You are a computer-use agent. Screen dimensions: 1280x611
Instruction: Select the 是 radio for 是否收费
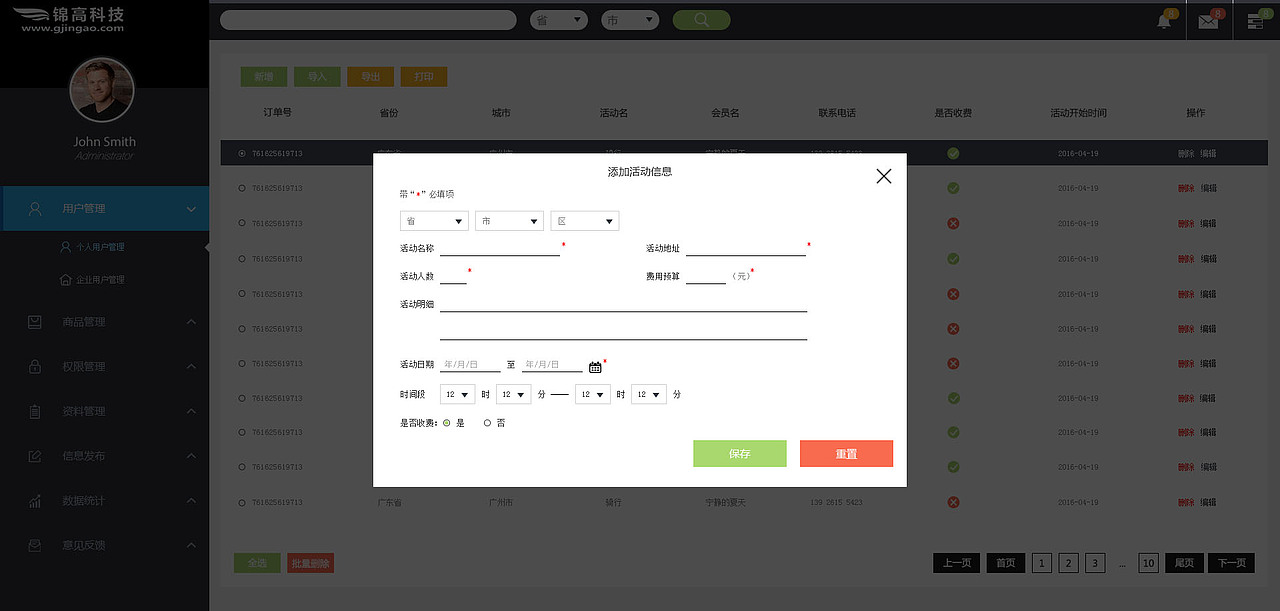coord(446,422)
